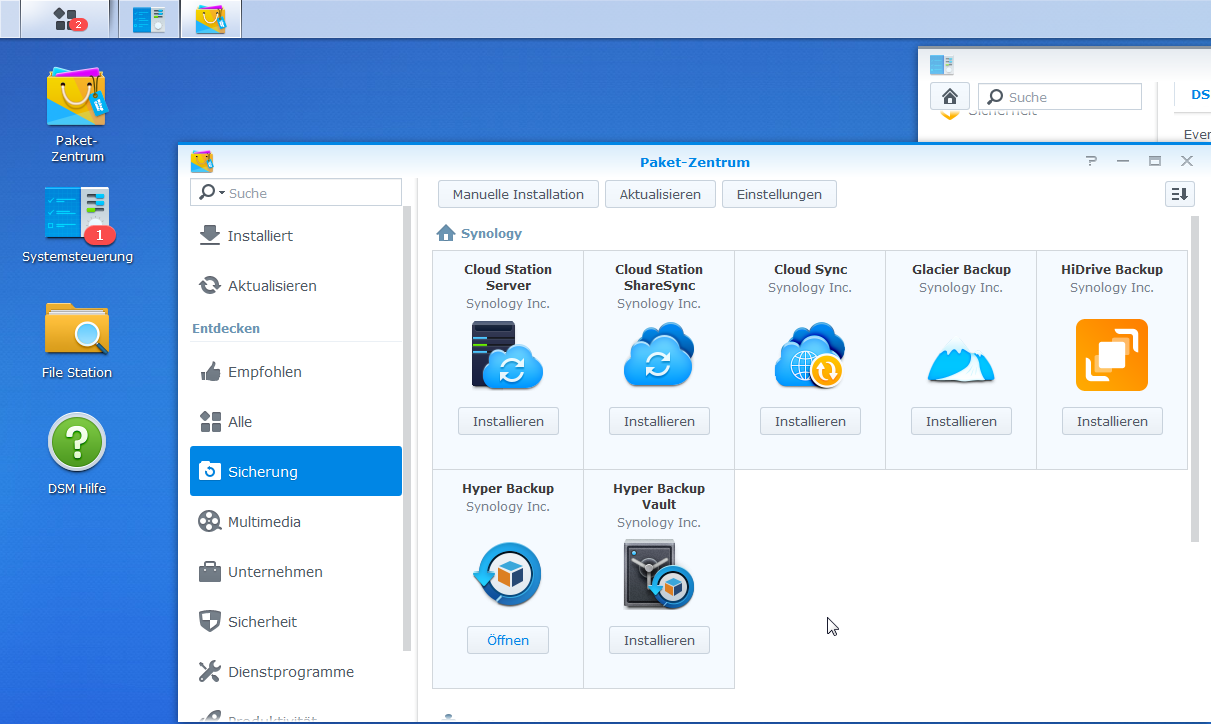Open the Paket-Zentrum desktop shortcut
Viewport: 1211px width, 724px height.
pyautogui.click(x=77, y=114)
